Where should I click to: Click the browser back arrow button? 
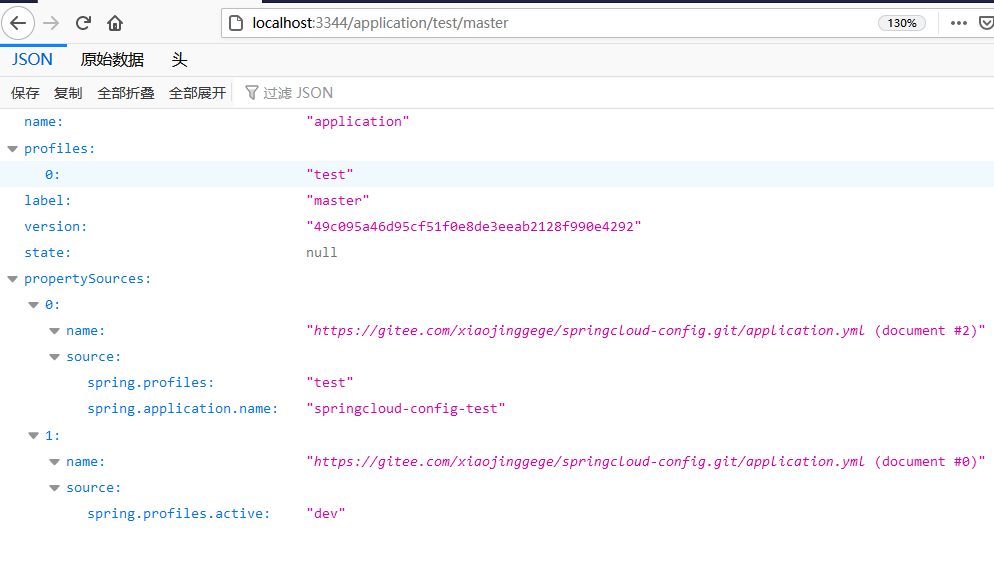(18, 22)
